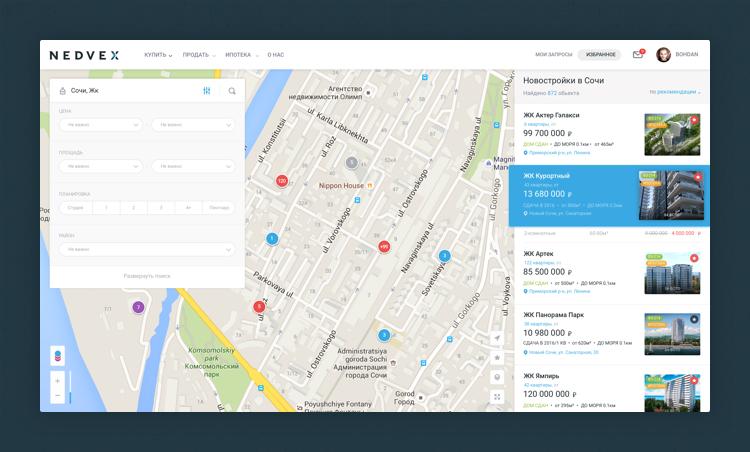This screenshot has width=750, height=452.
Task: Click the red '120' map cluster marker
Action: tap(281, 181)
